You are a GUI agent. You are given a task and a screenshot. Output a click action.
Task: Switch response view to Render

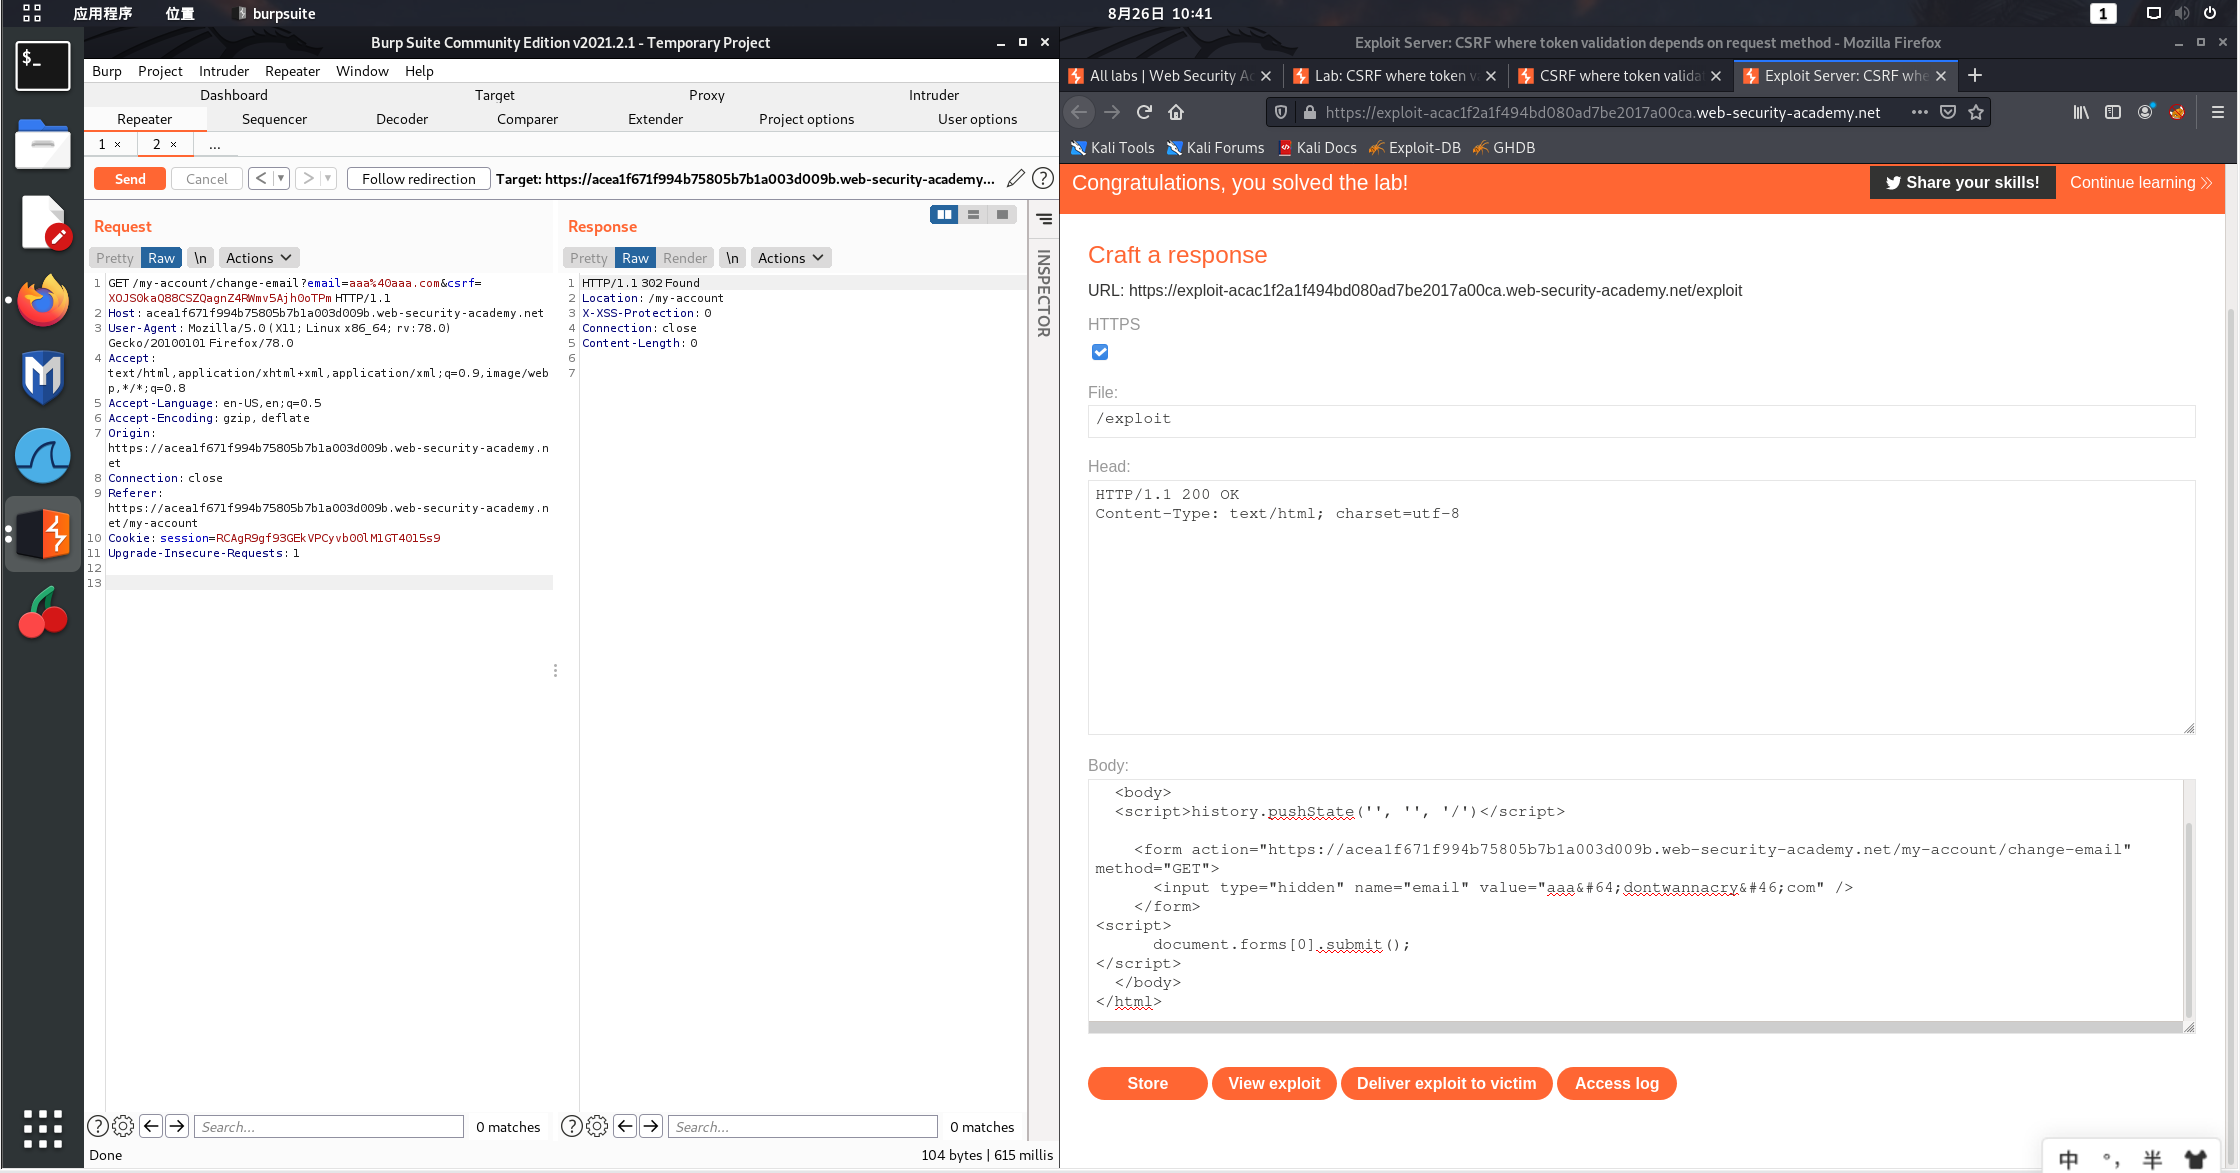click(685, 258)
